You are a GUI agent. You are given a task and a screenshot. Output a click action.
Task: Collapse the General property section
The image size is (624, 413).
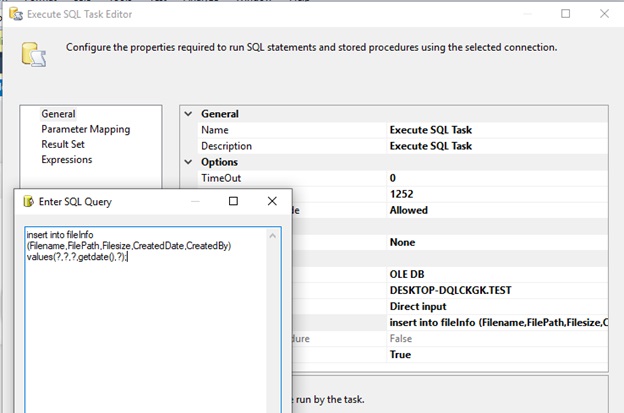[188, 114]
